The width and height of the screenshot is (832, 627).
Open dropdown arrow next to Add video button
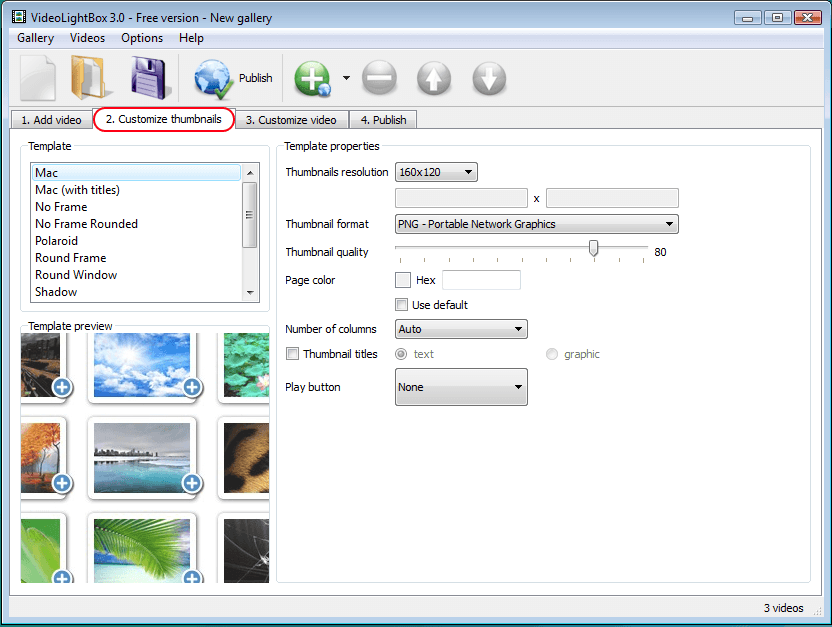pos(346,78)
